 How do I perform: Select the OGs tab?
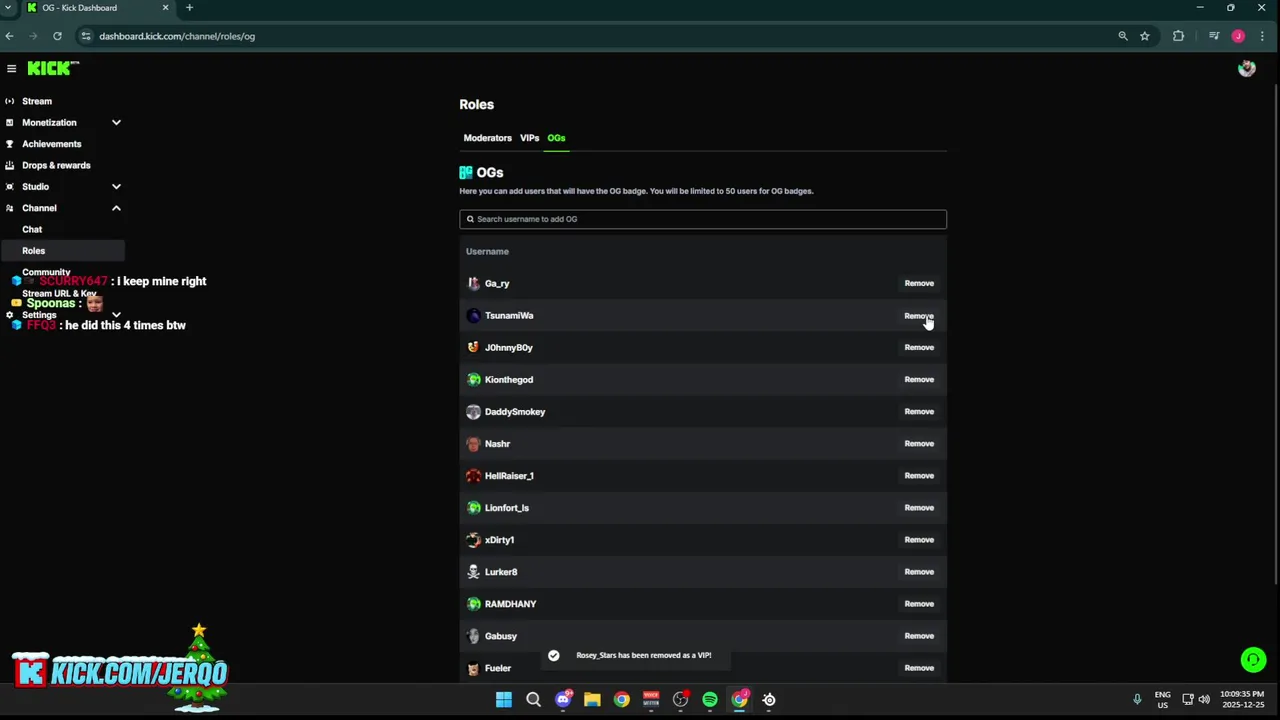(x=556, y=138)
